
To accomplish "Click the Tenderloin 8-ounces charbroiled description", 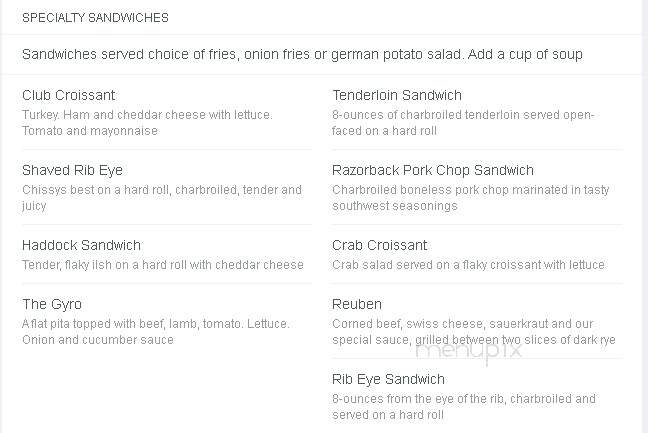I will (463, 123).
